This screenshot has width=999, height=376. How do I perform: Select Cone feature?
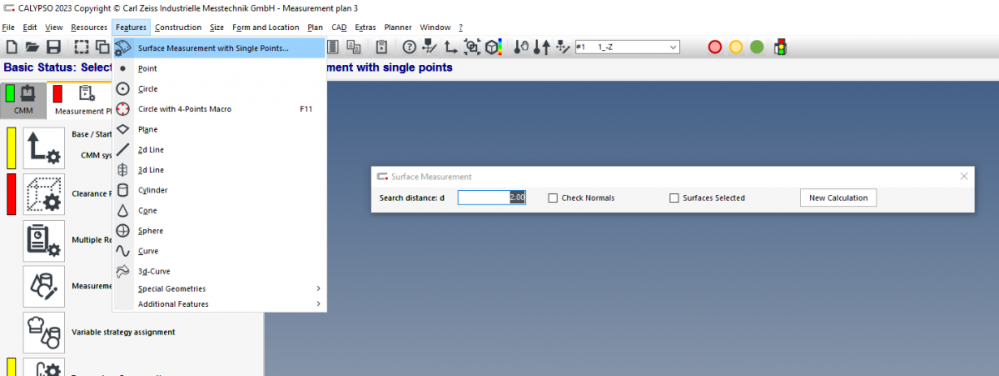(x=219, y=210)
